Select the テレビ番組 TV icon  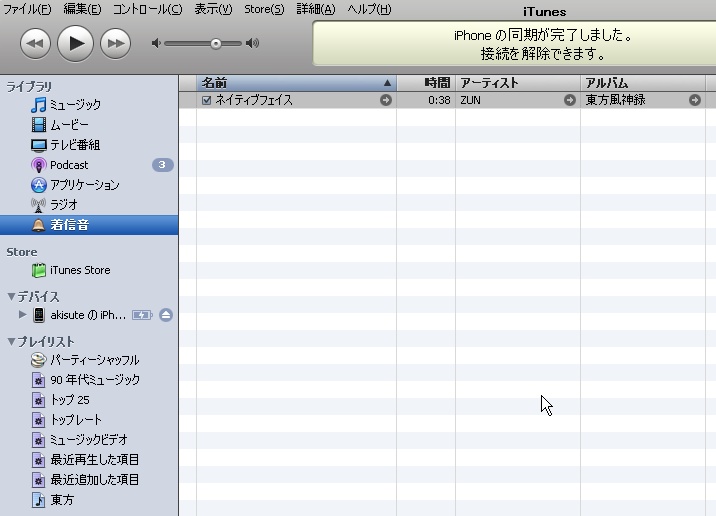coord(38,145)
